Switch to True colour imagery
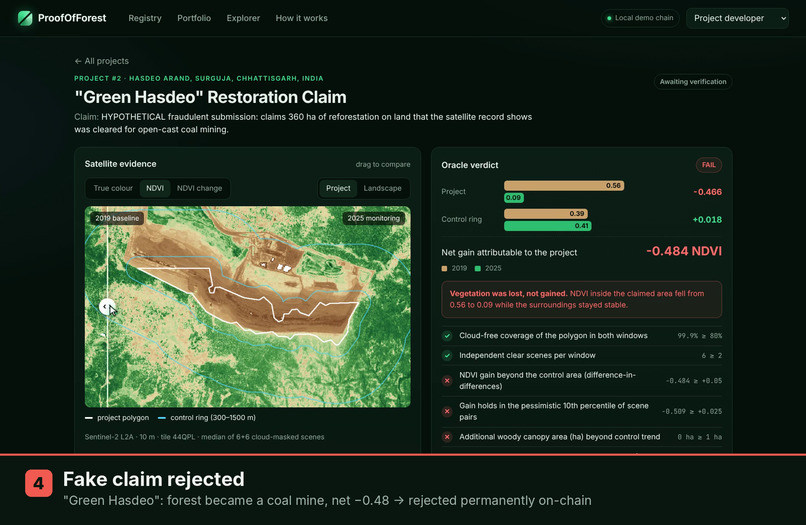 (x=113, y=188)
